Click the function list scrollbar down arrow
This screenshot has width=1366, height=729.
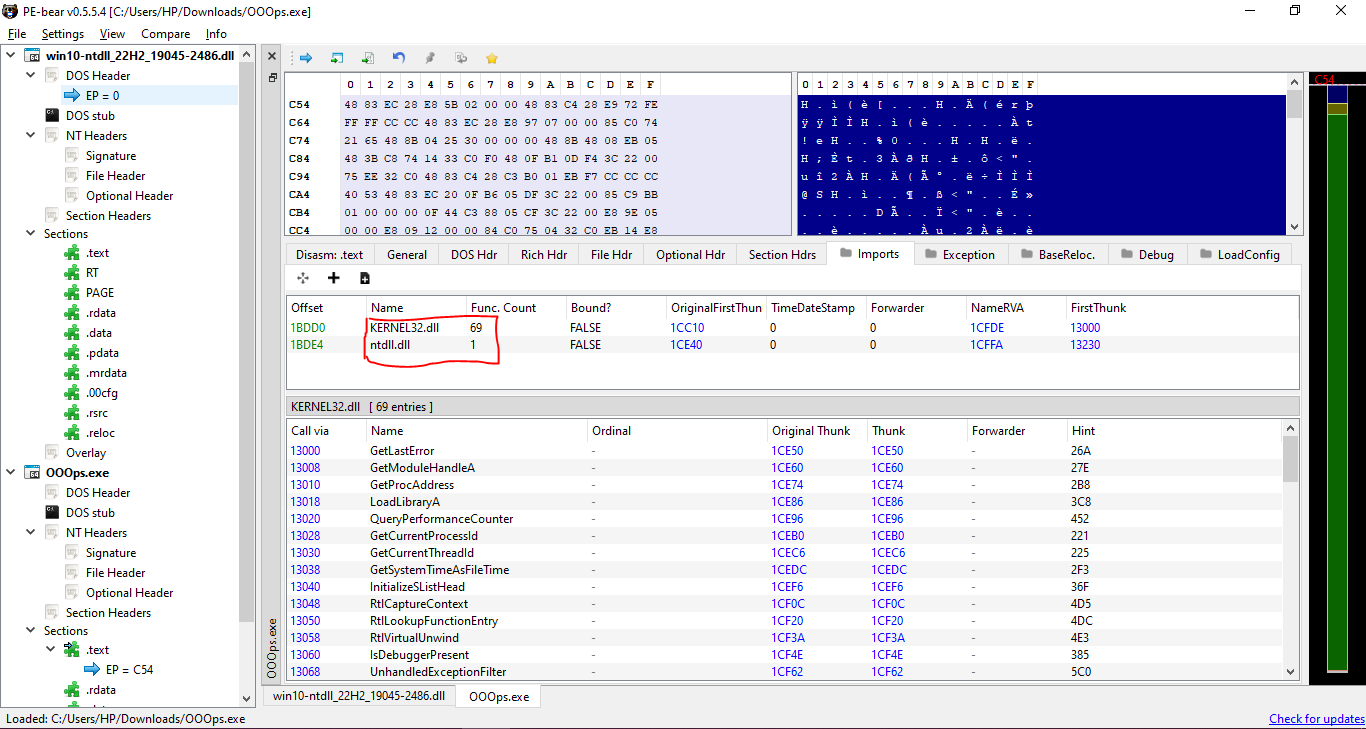click(x=1290, y=672)
